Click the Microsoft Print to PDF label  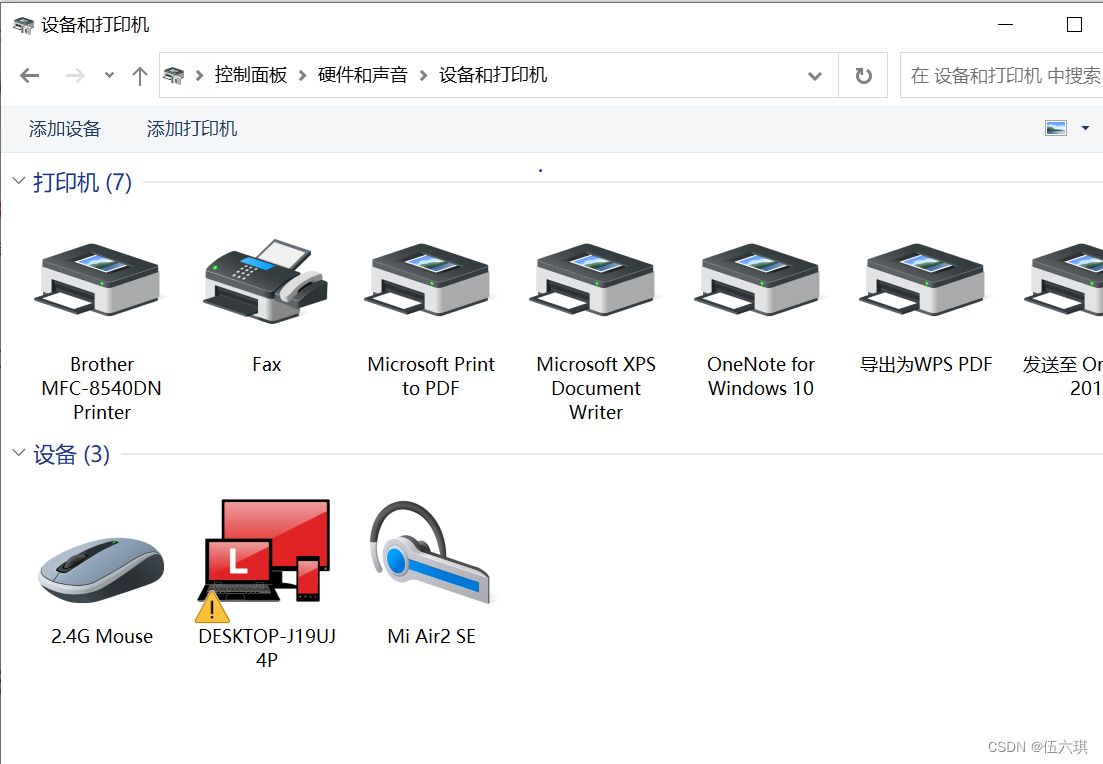click(x=431, y=376)
